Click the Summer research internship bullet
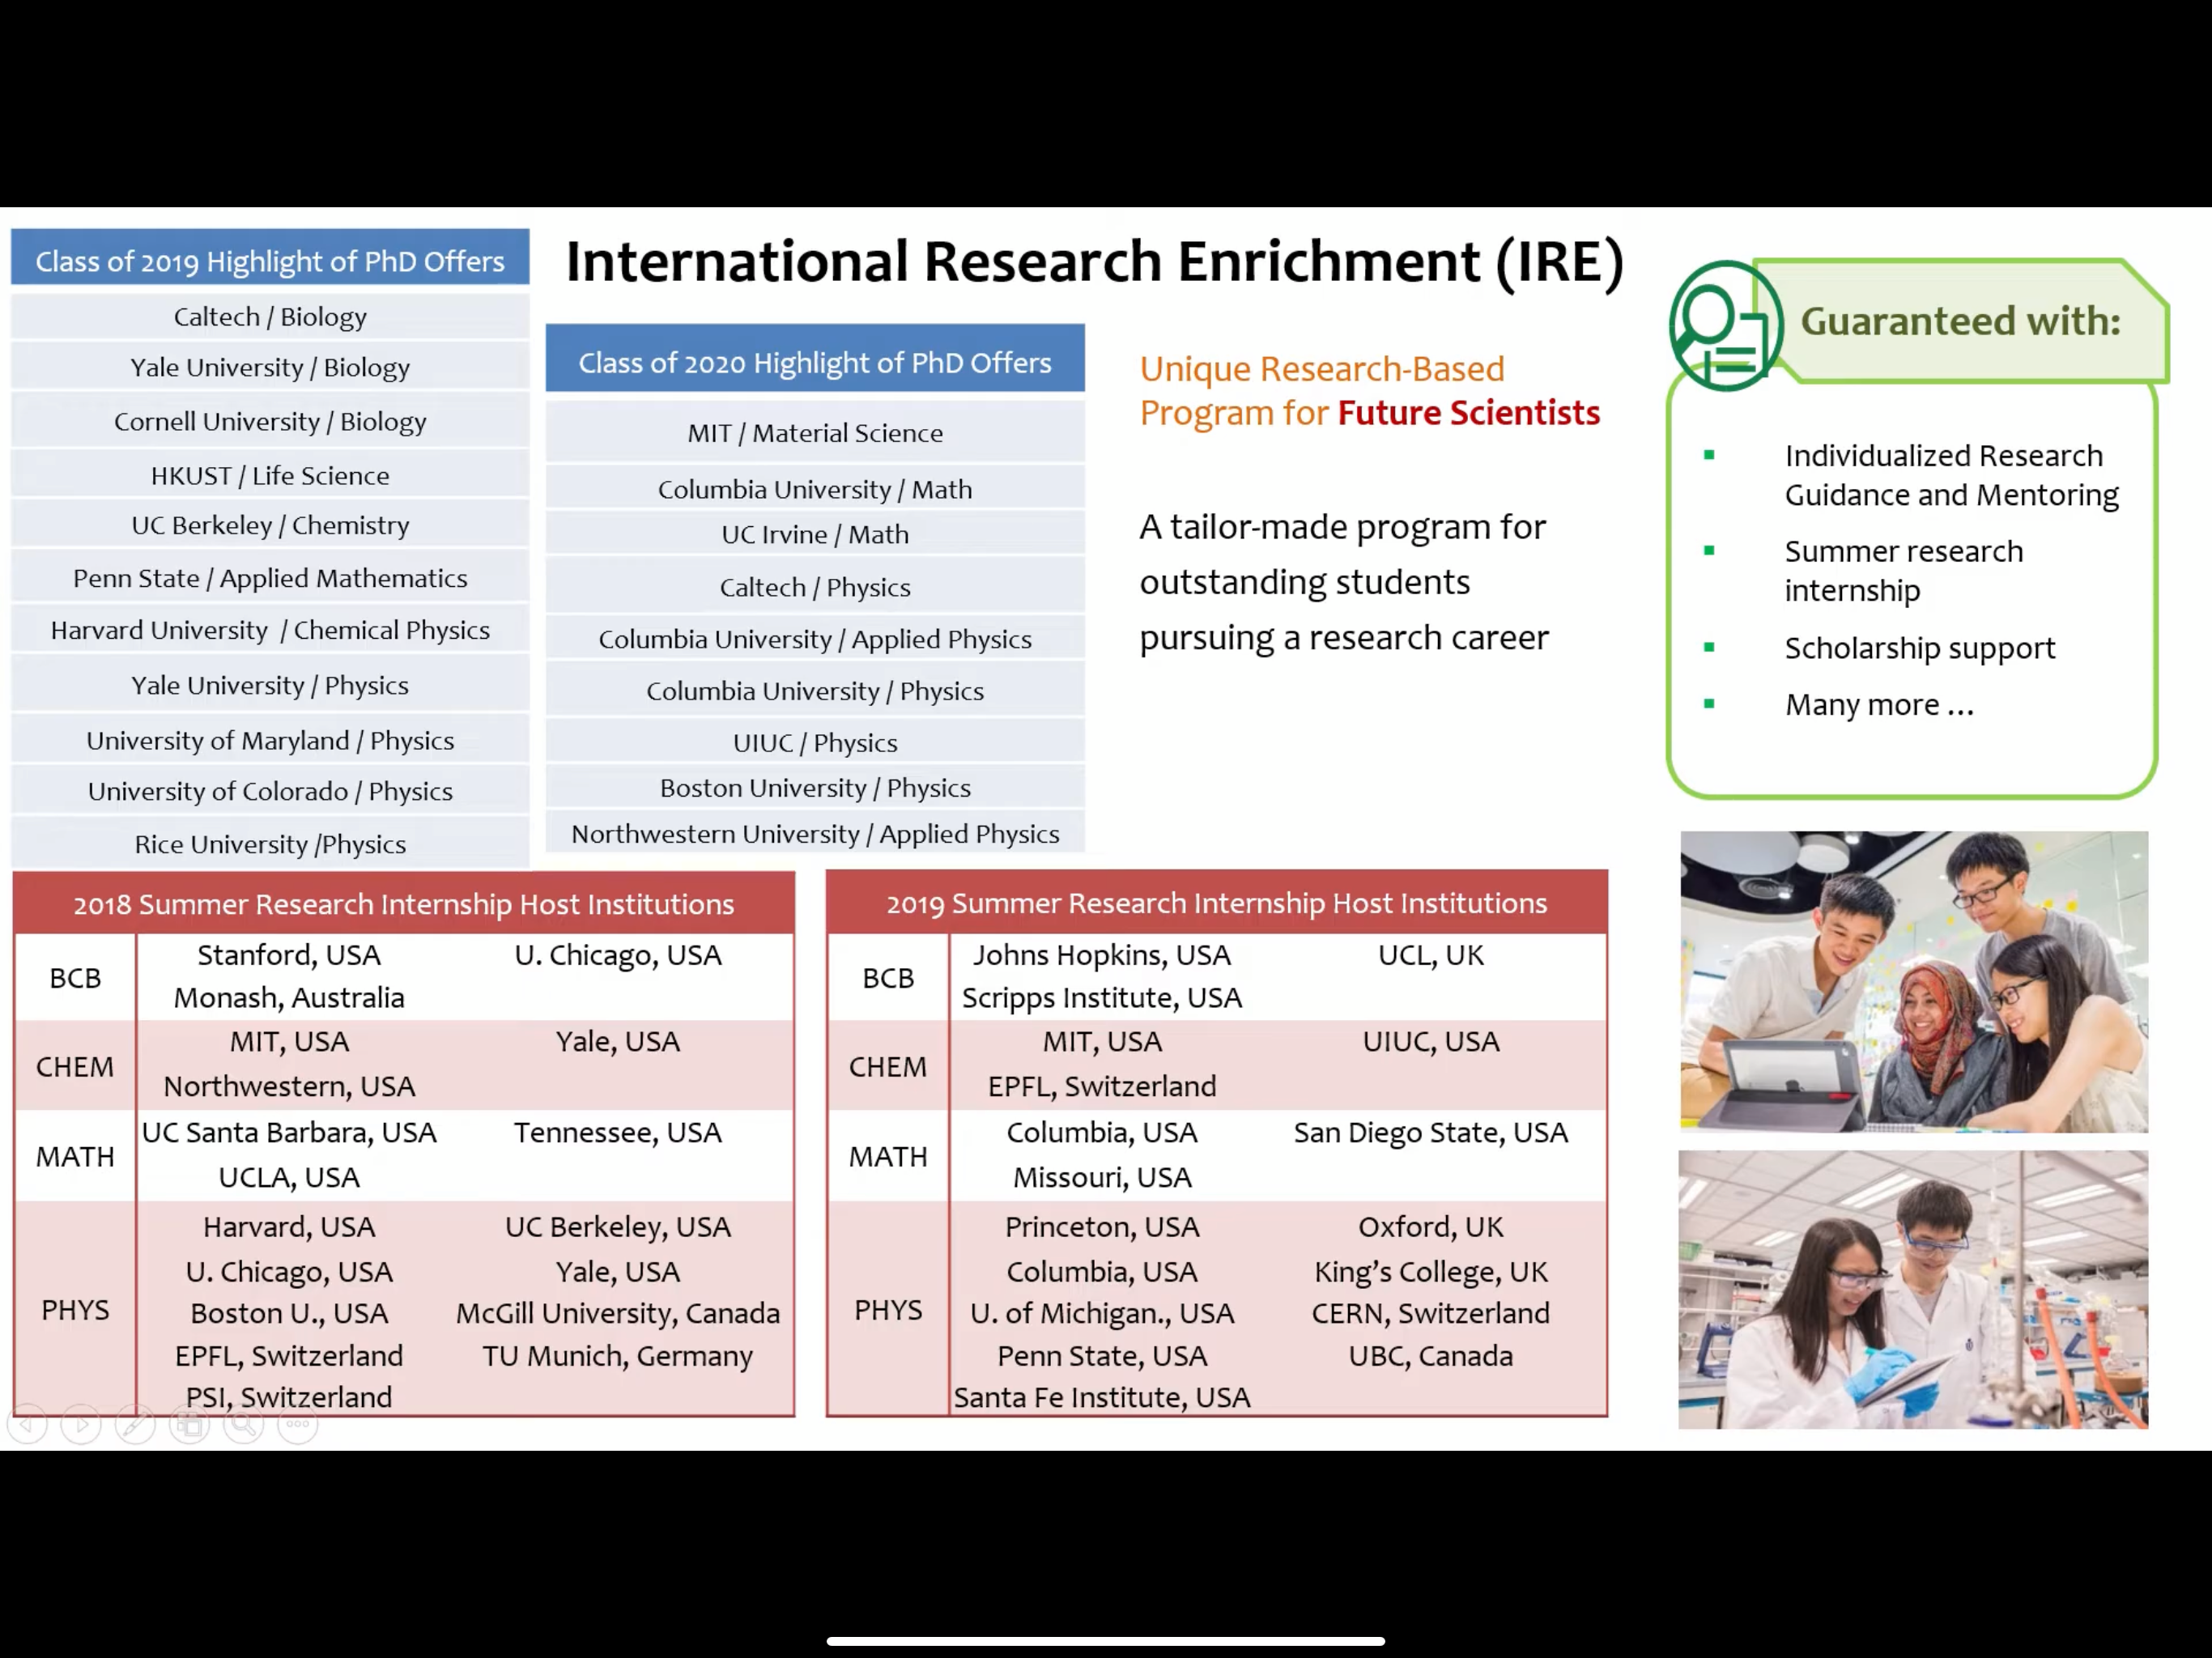 coord(1903,570)
